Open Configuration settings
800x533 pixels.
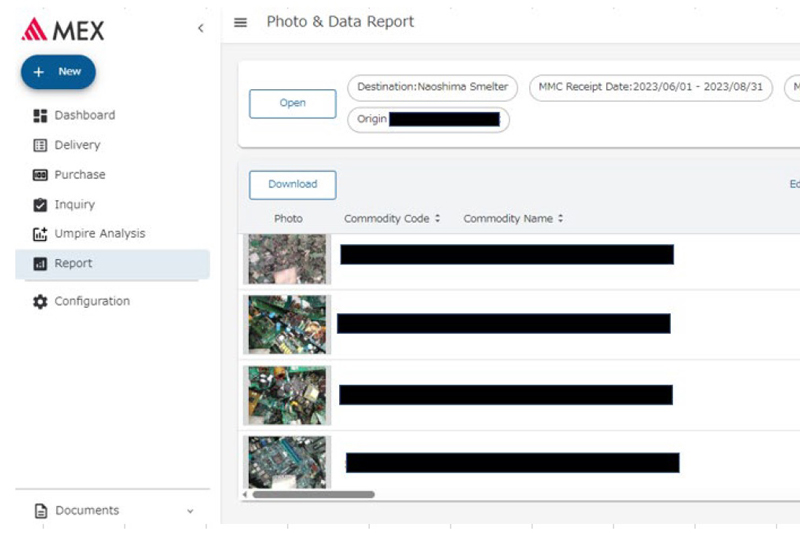(x=91, y=301)
